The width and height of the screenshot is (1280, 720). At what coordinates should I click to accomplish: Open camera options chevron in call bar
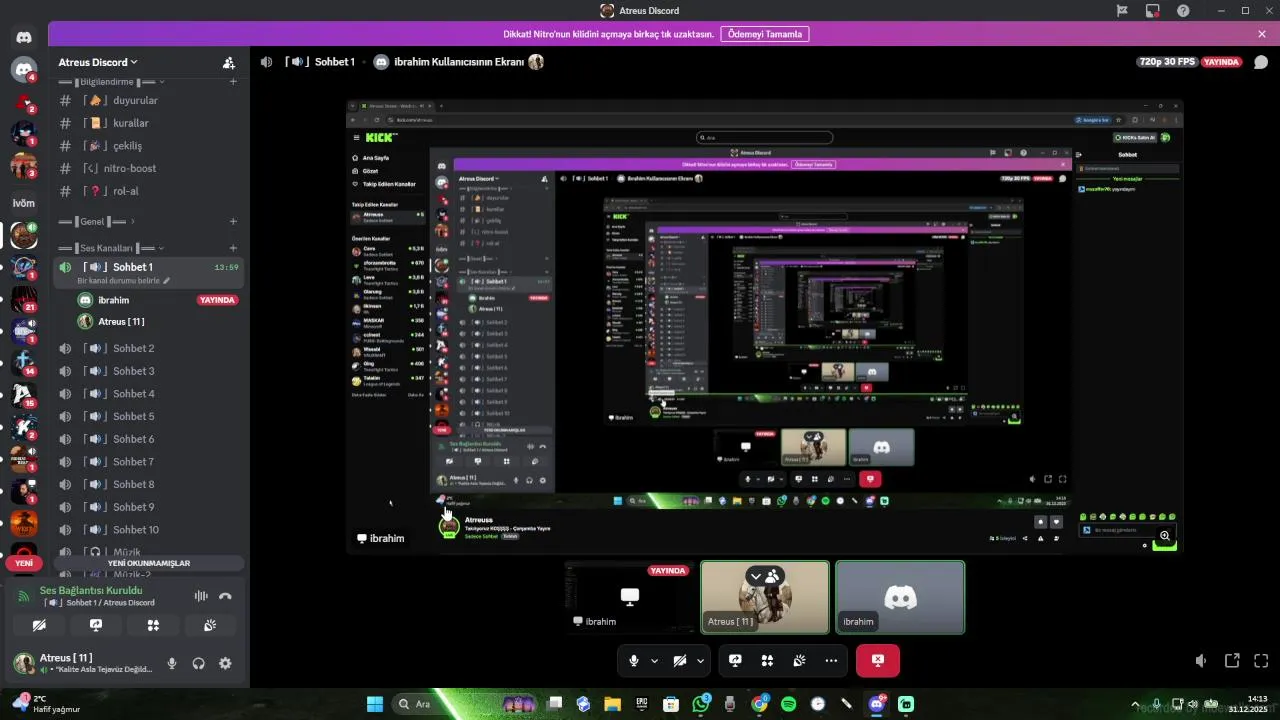[x=701, y=661]
